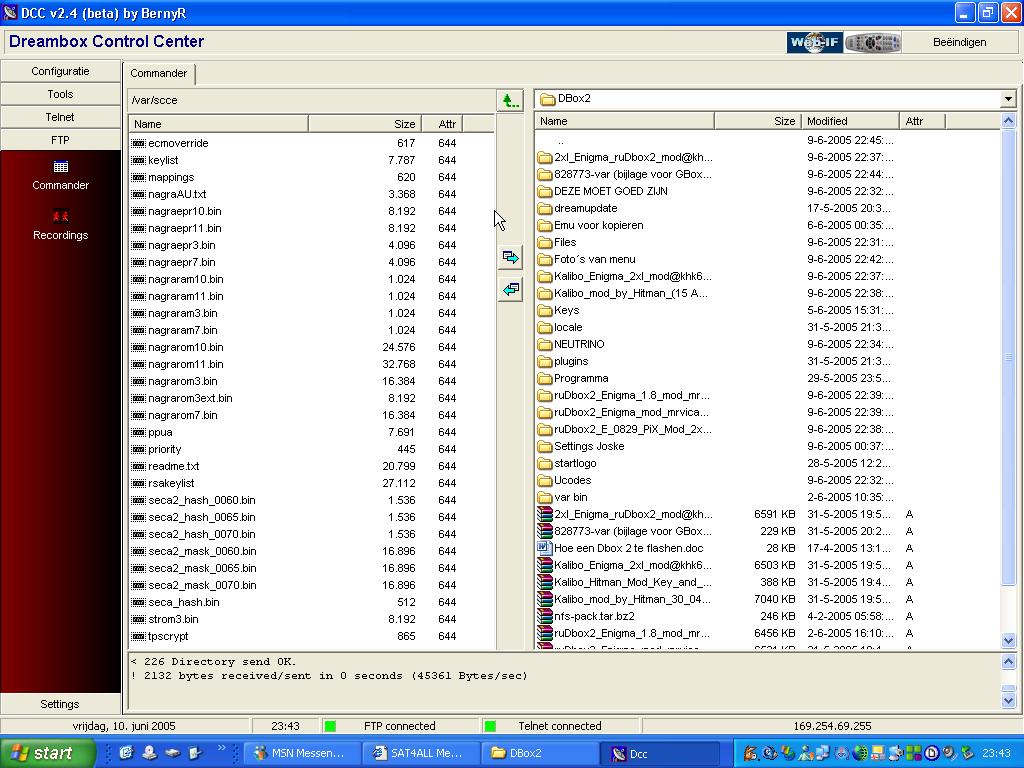Click the local file list scrollbar thumb
This screenshot has height=768, width=1024.
pos(1008,357)
